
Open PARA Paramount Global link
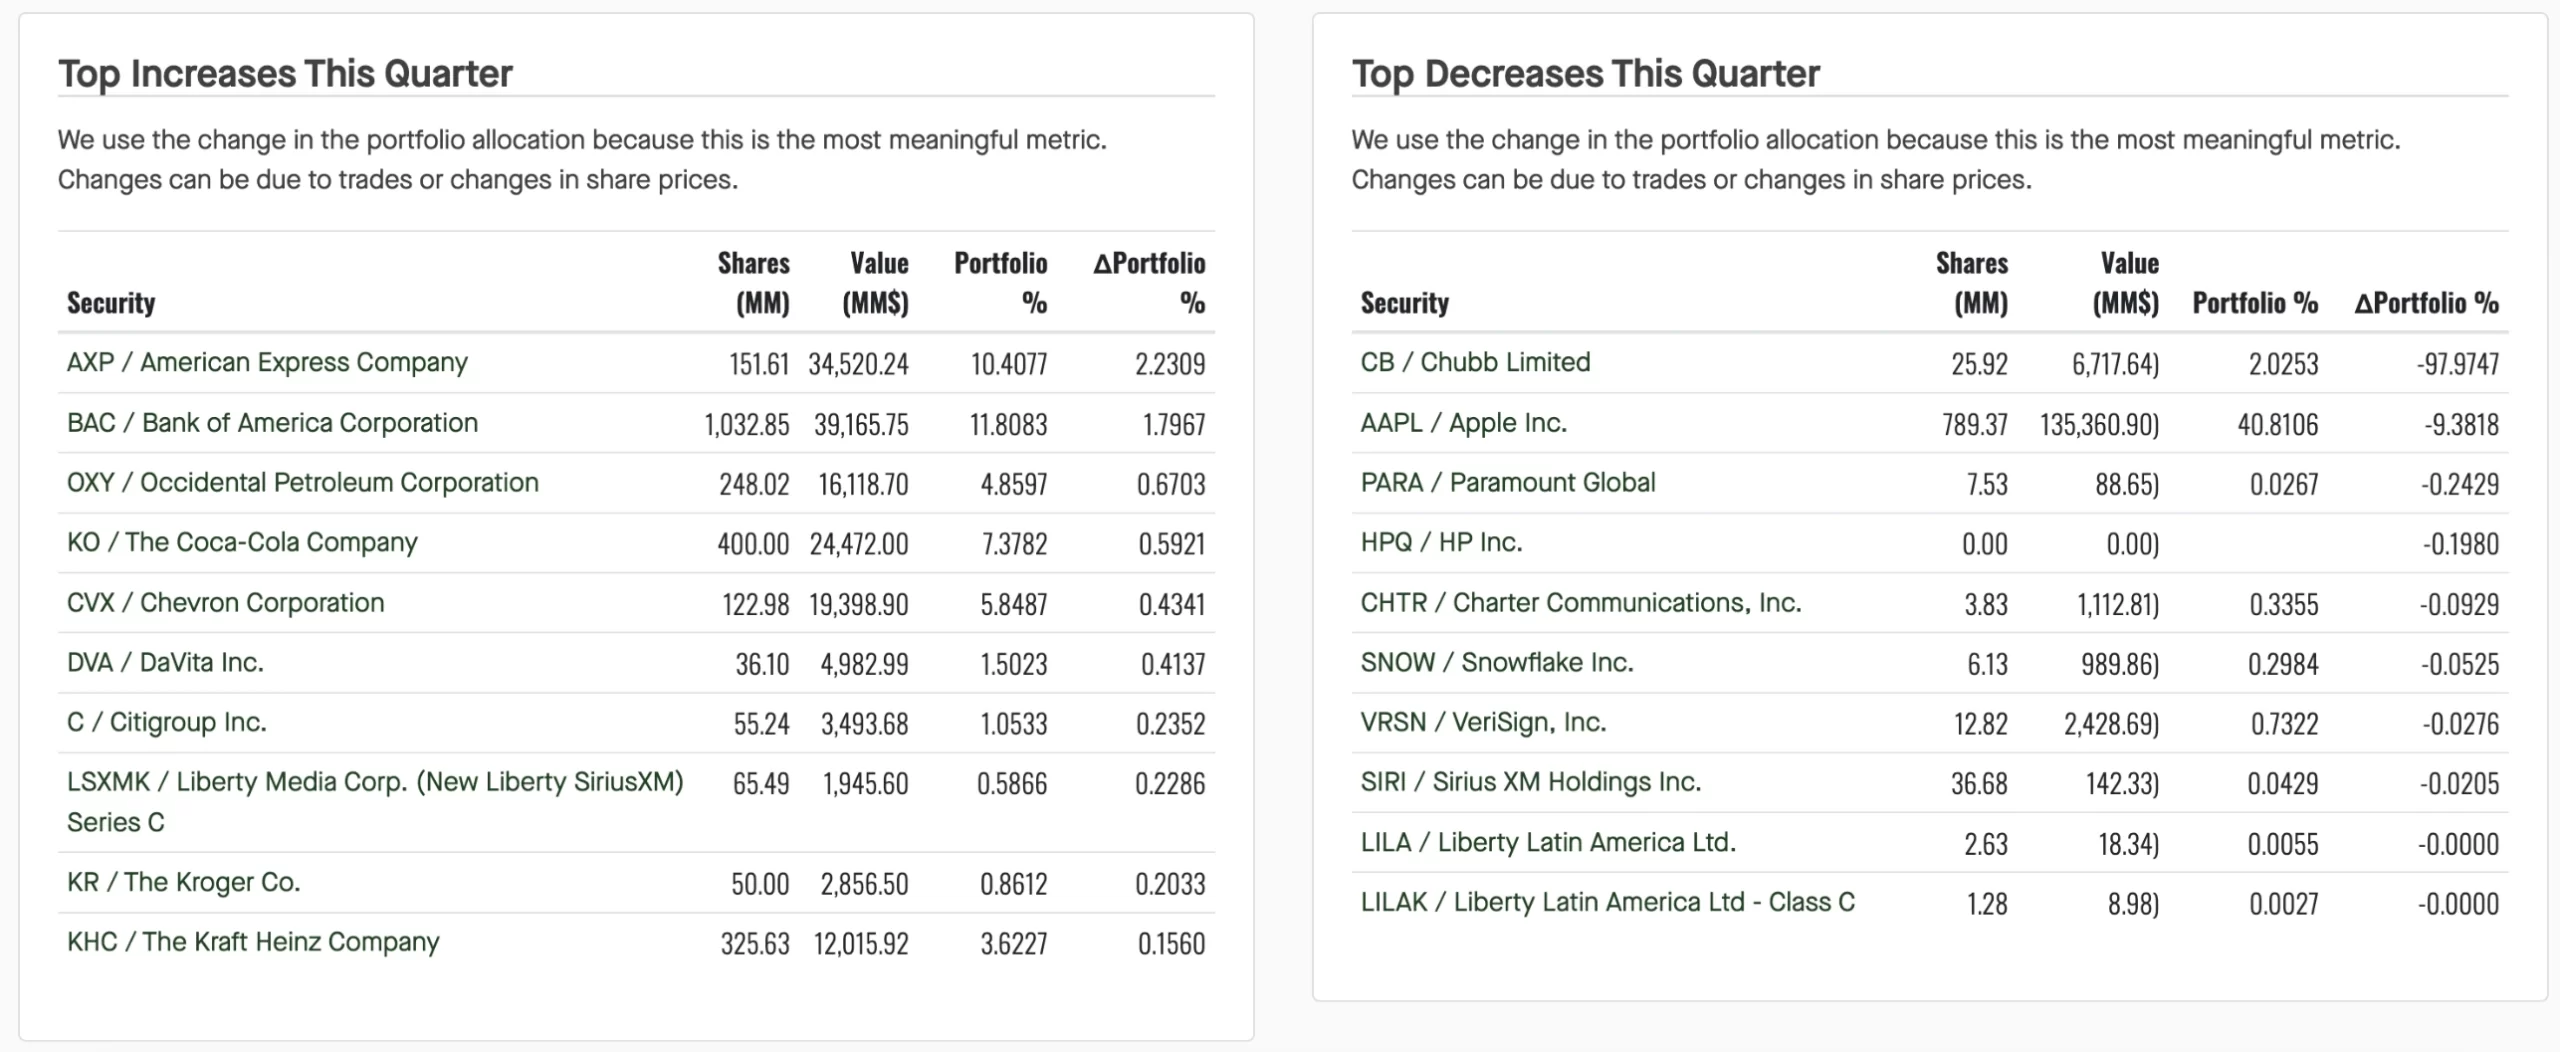[x=1508, y=482]
